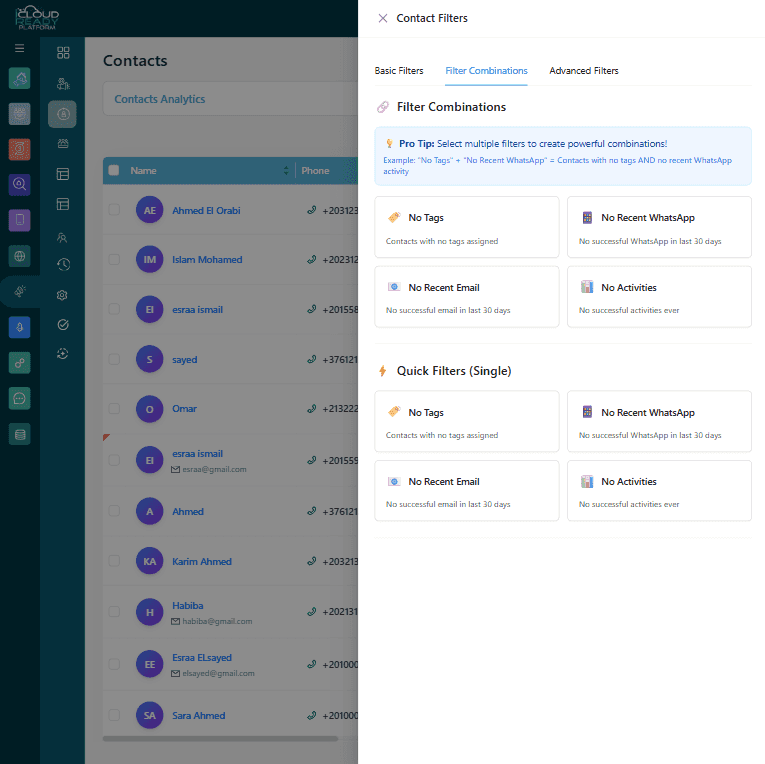Click the gear settings icon in secondary sidebar
This screenshot has height=764, width=765.
pos(63,295)
